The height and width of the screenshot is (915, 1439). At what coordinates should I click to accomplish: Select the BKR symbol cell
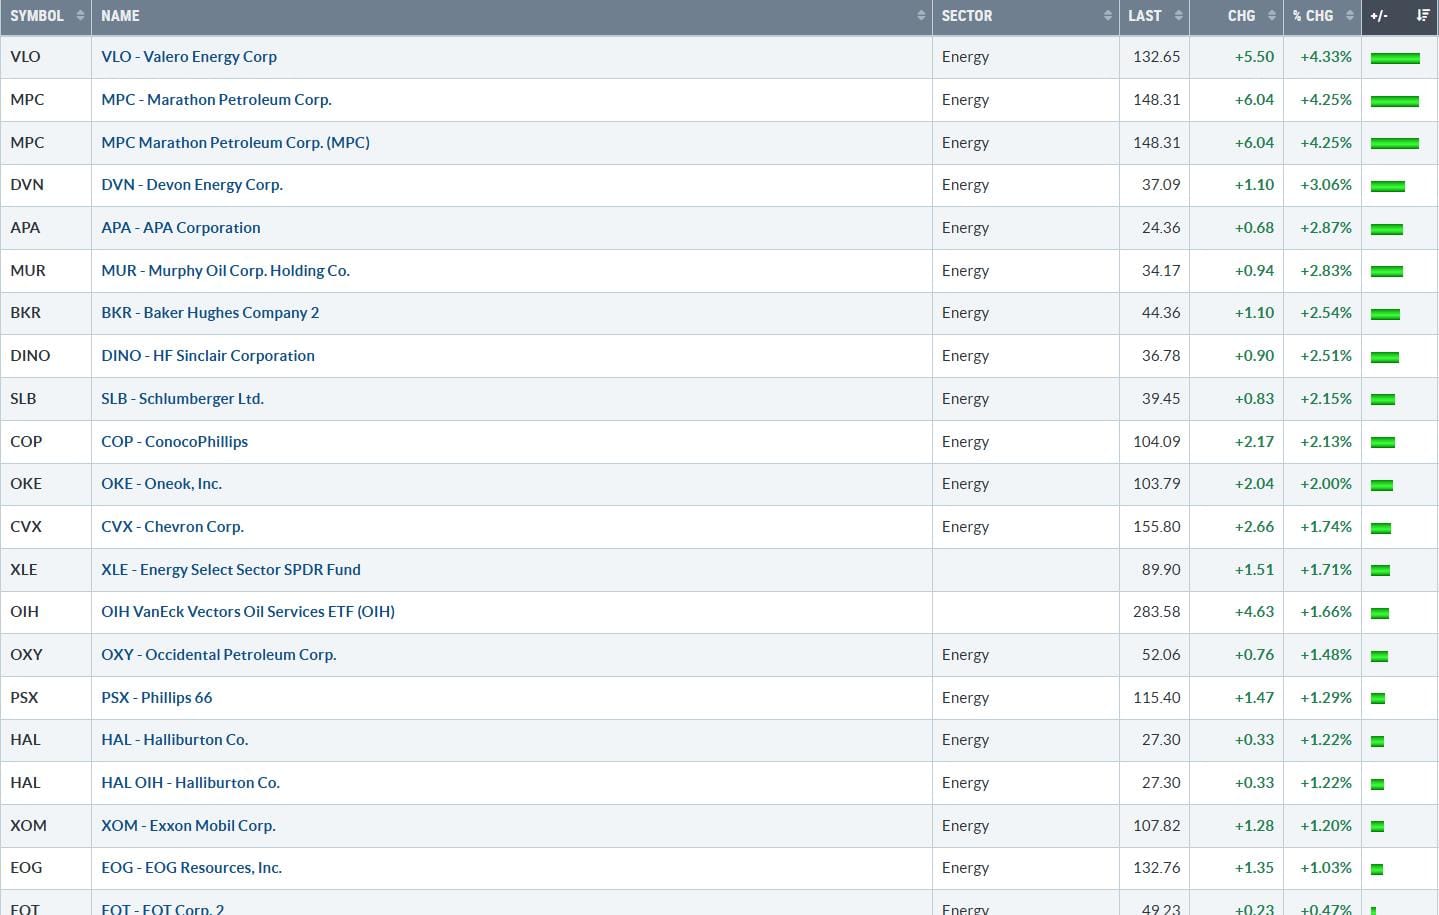pos(26,313)
